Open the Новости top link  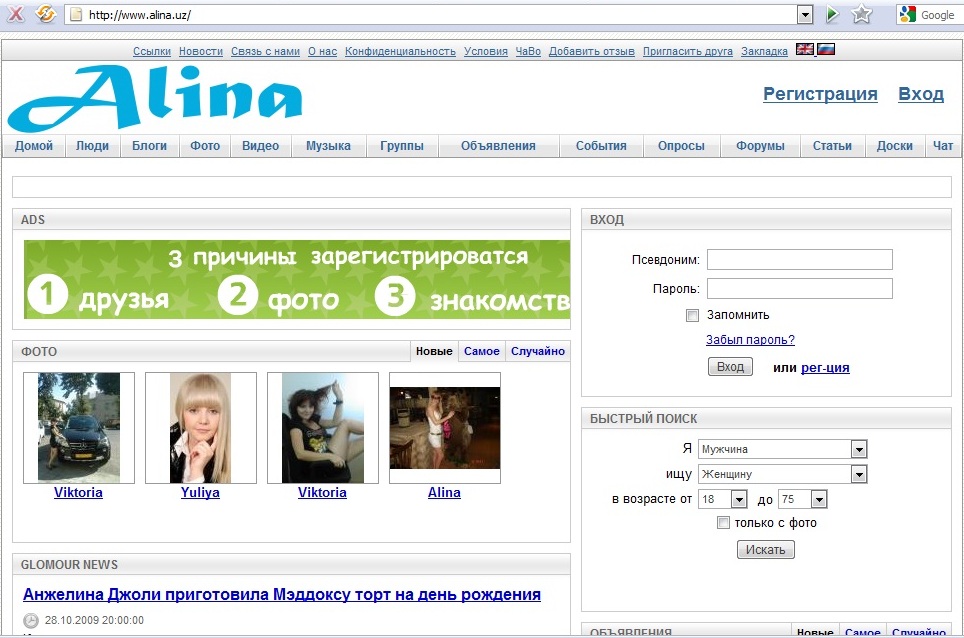coord(201,52)
